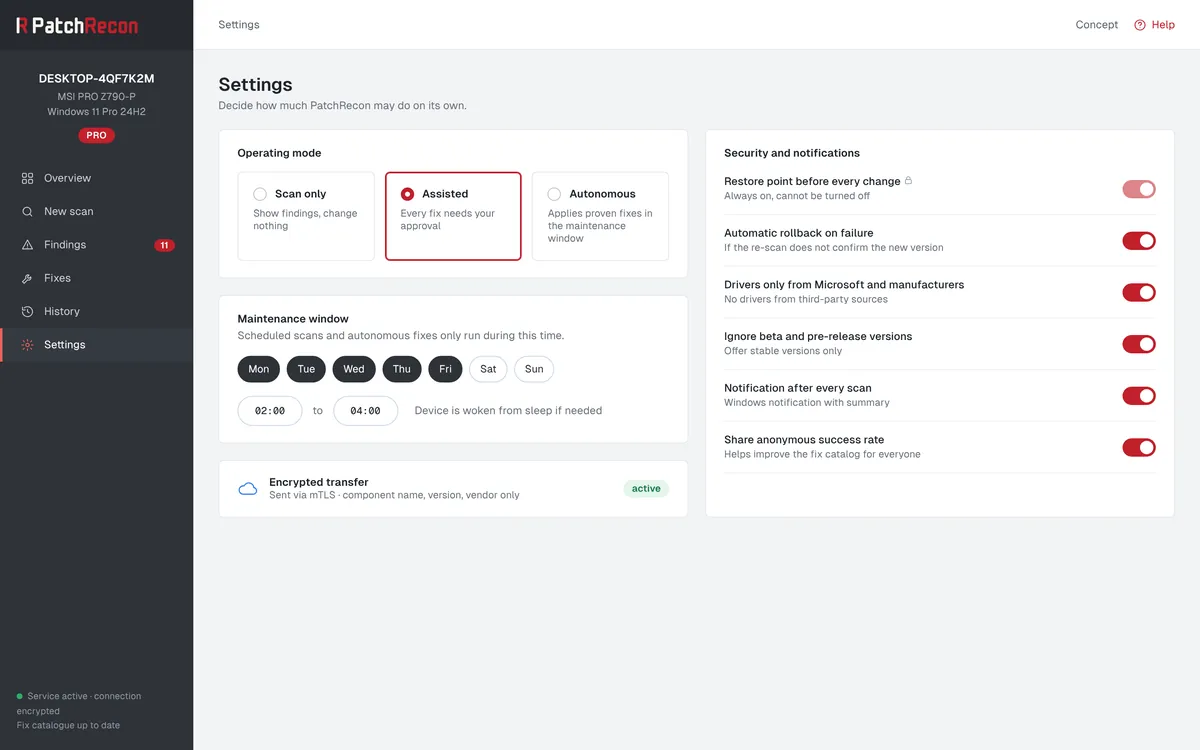1200x750 pixels.
Task: Select the Autonomous radio button
Action: tap(554, 194)
